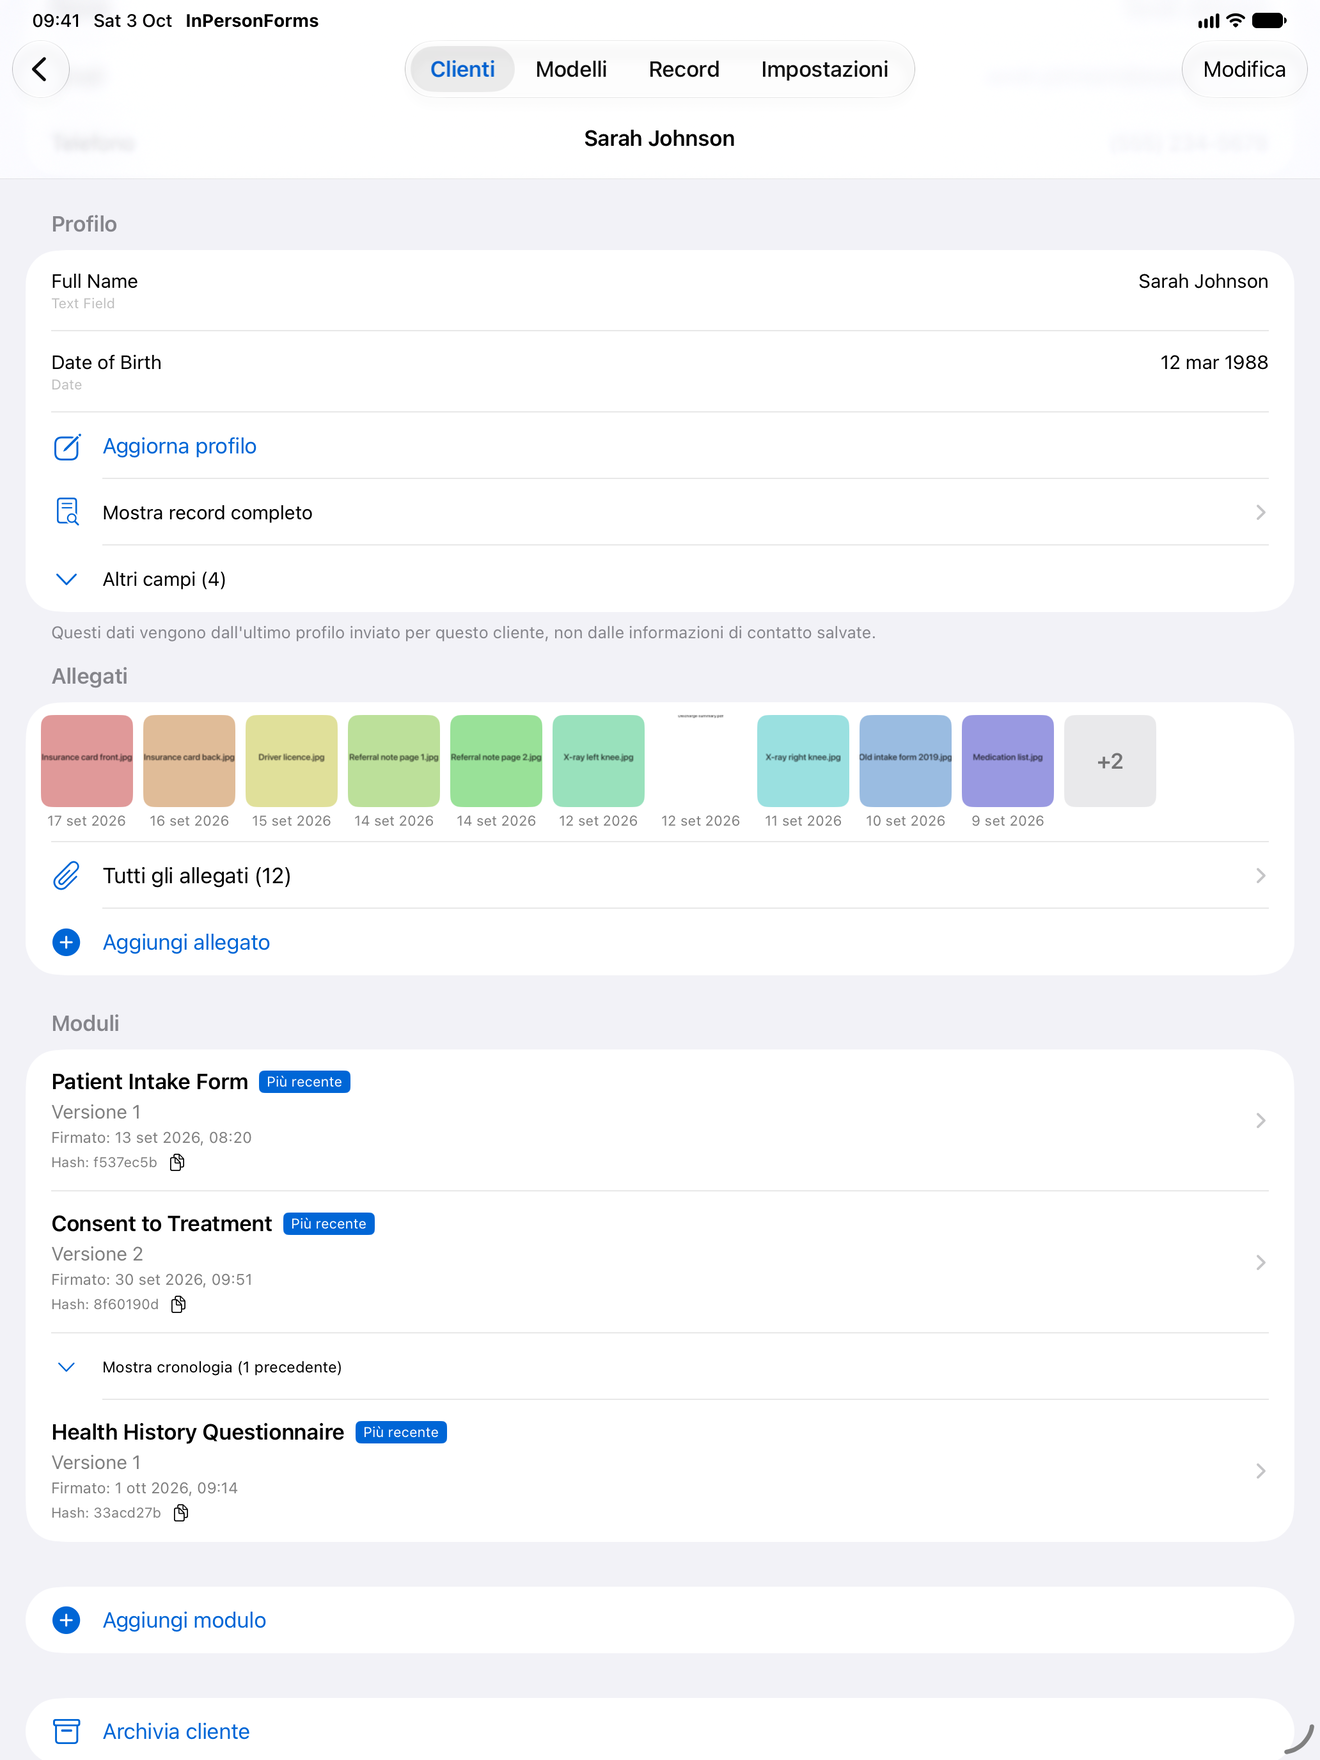Viewport: 1320px width, 1760px height.
Task: Click the paperclip icon for all attachments
Action: [x=66, y=876]
